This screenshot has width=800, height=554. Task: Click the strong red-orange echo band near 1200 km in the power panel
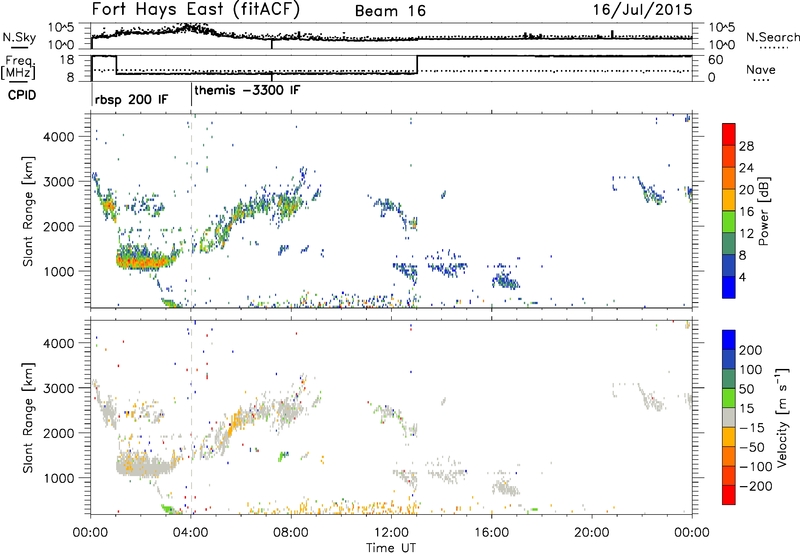pyautogui.click(x=143, y=262)
